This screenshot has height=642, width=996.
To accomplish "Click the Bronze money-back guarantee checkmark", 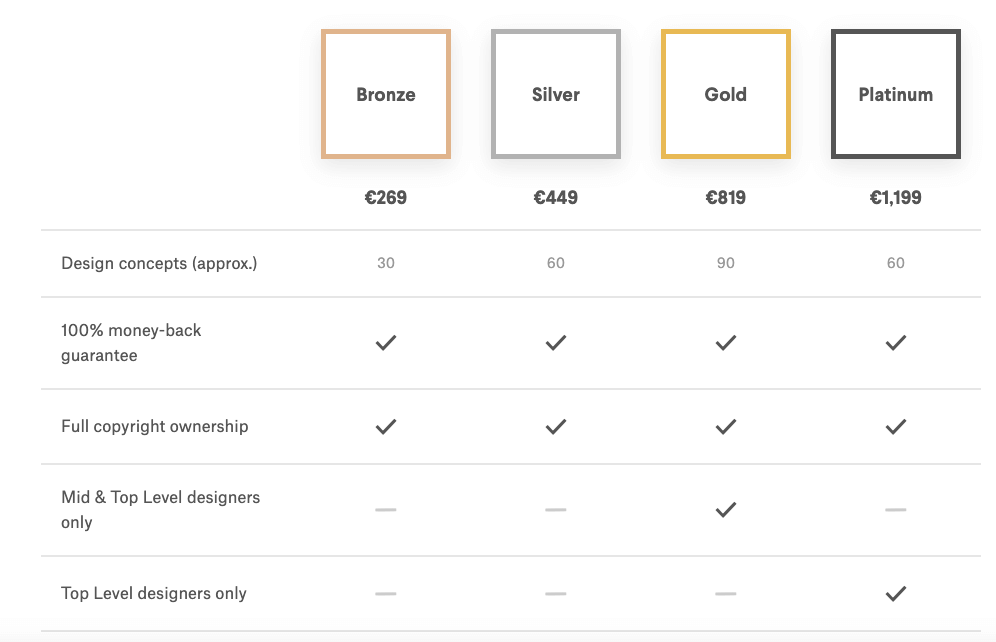I will (x=386, y=343).
